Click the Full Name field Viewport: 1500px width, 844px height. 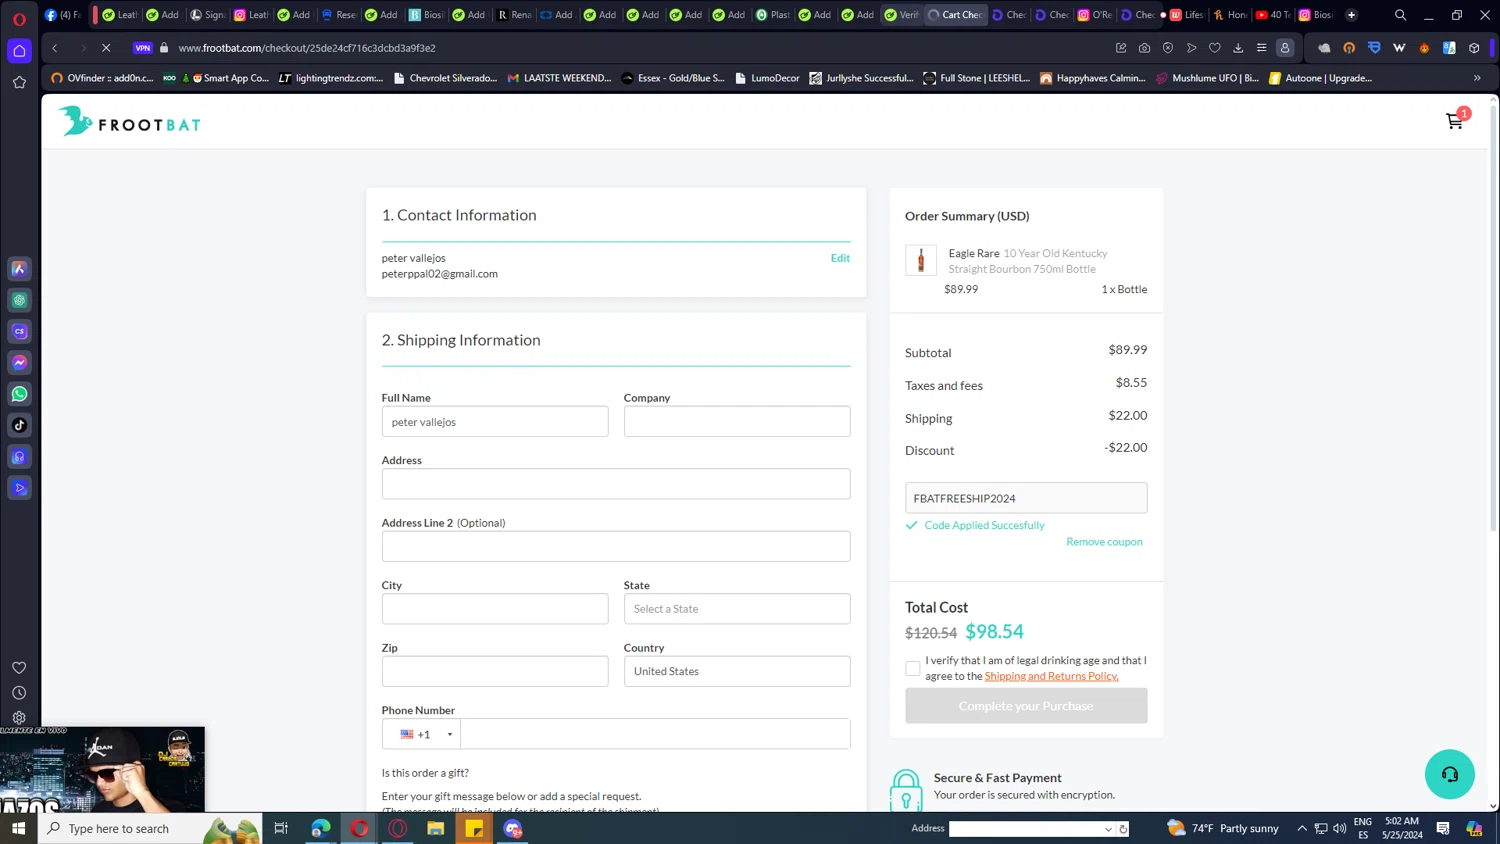[495, 422]
